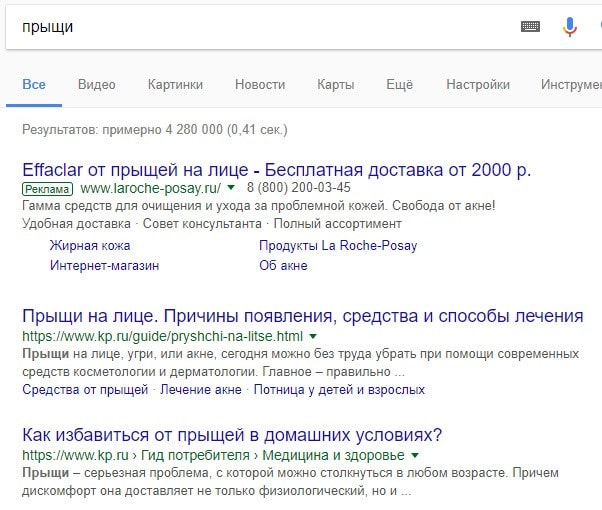
Task: Open Настройки search settings
Action: coord(476,85)
